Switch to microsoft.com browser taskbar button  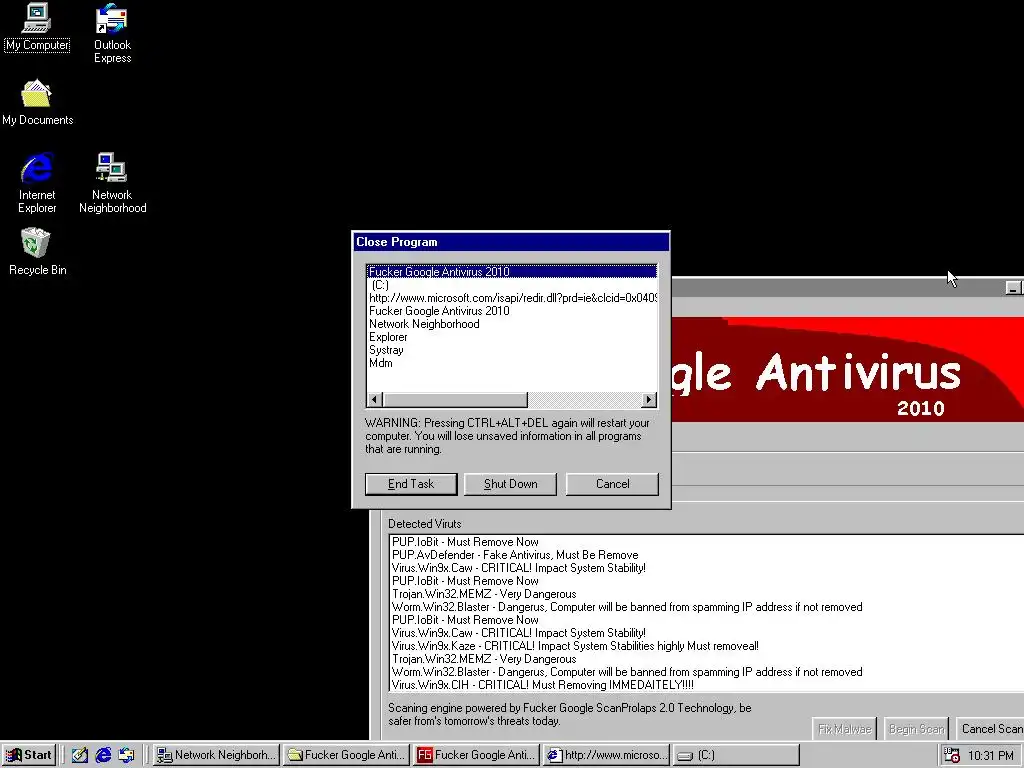pyautogui.click(x=607, y=755)
